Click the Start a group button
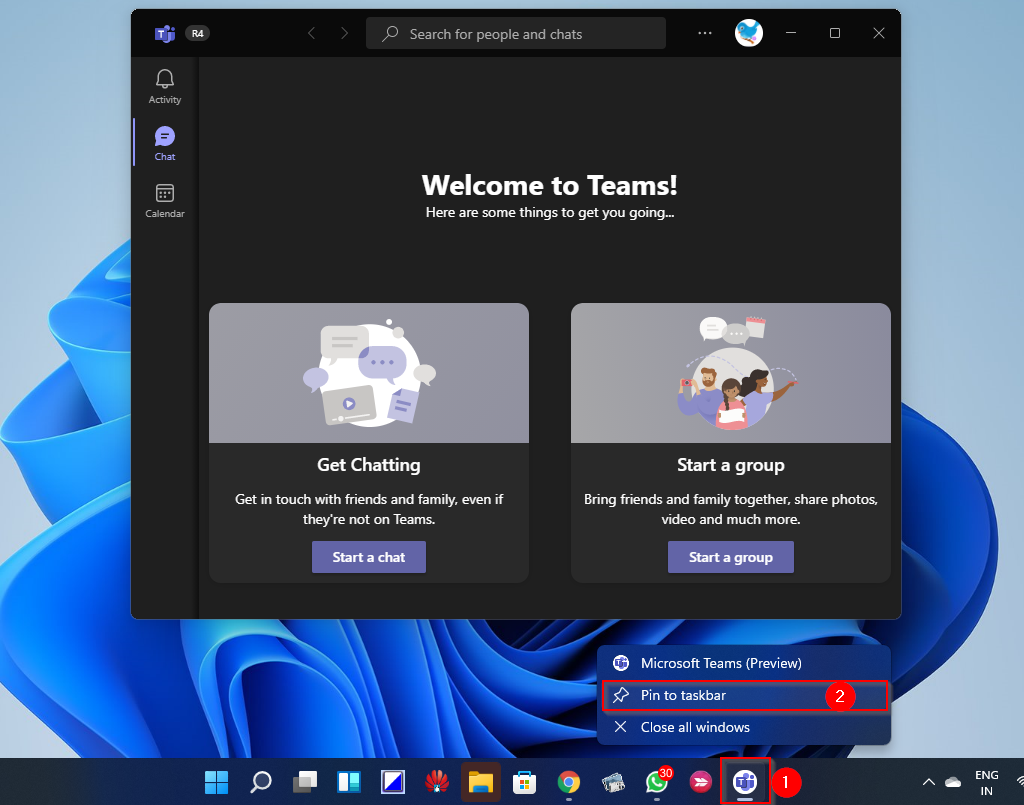The image size is (1024, 805). point(730,557)
